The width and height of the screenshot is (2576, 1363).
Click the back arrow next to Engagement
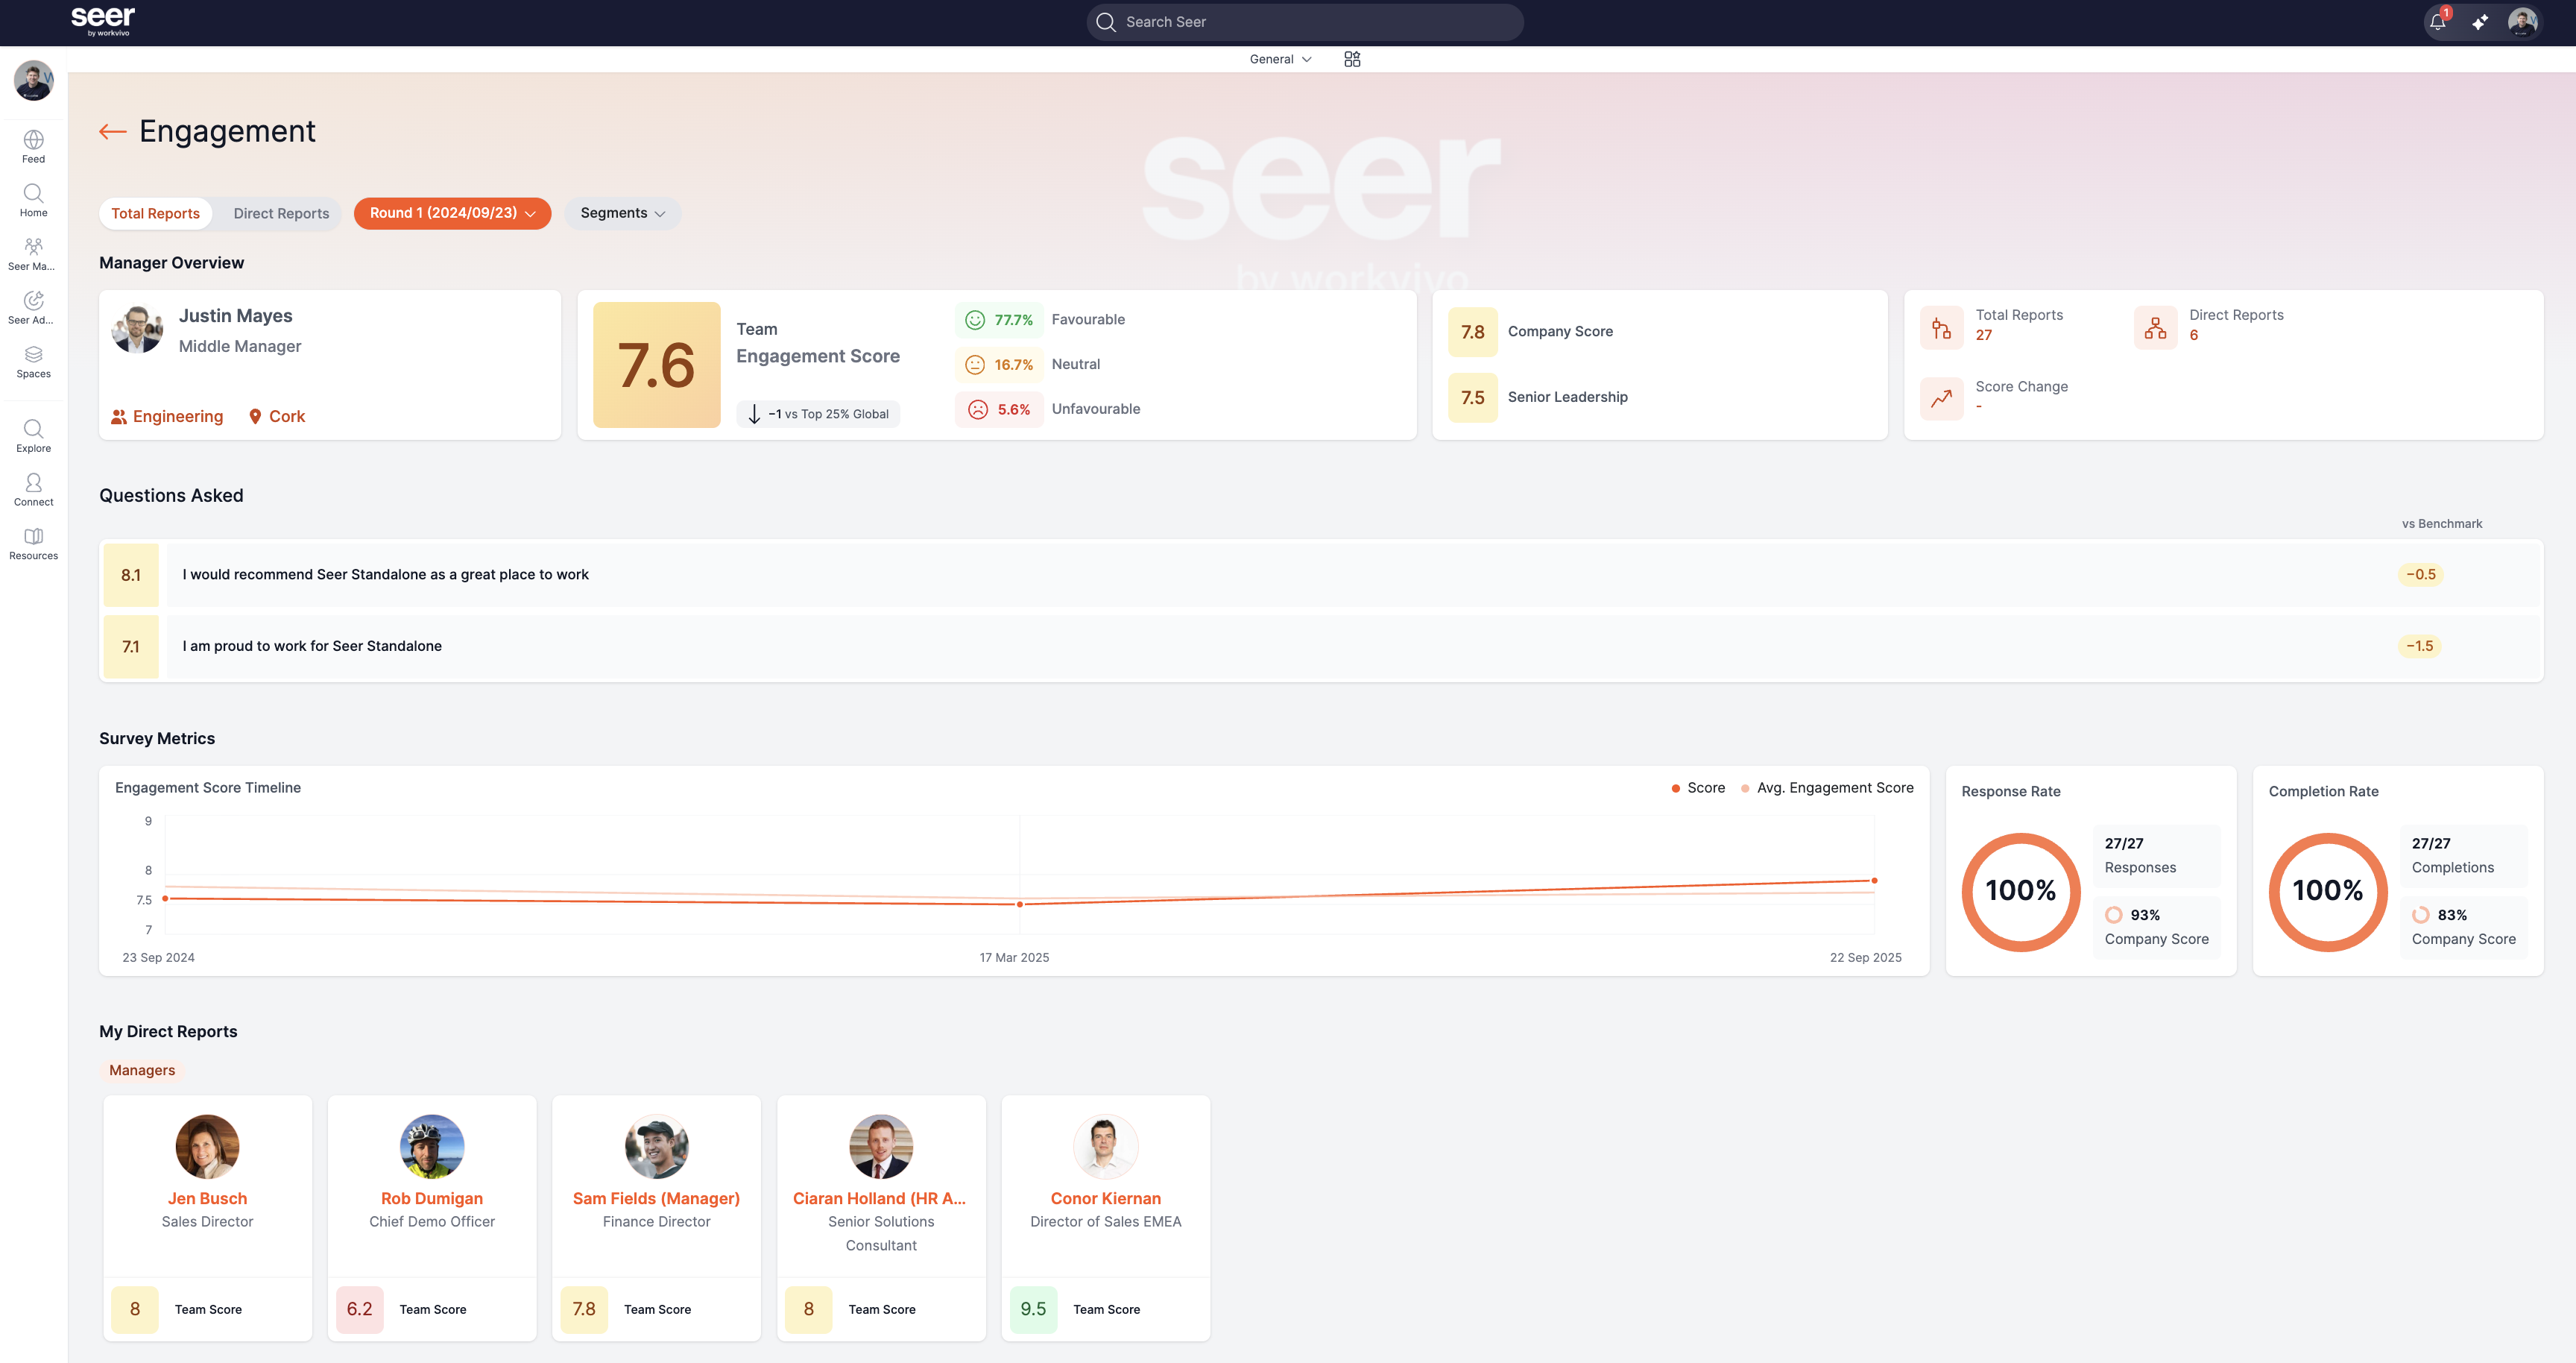coord(112,131)
